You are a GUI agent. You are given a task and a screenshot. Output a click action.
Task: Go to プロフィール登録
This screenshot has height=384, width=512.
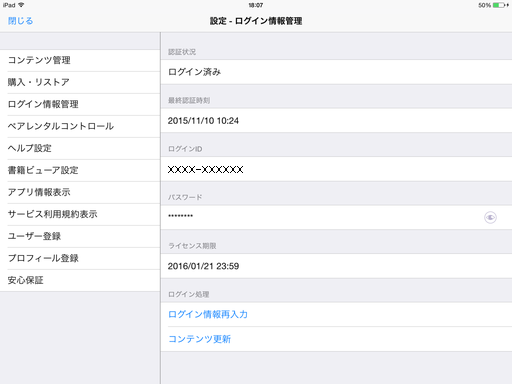80,258
